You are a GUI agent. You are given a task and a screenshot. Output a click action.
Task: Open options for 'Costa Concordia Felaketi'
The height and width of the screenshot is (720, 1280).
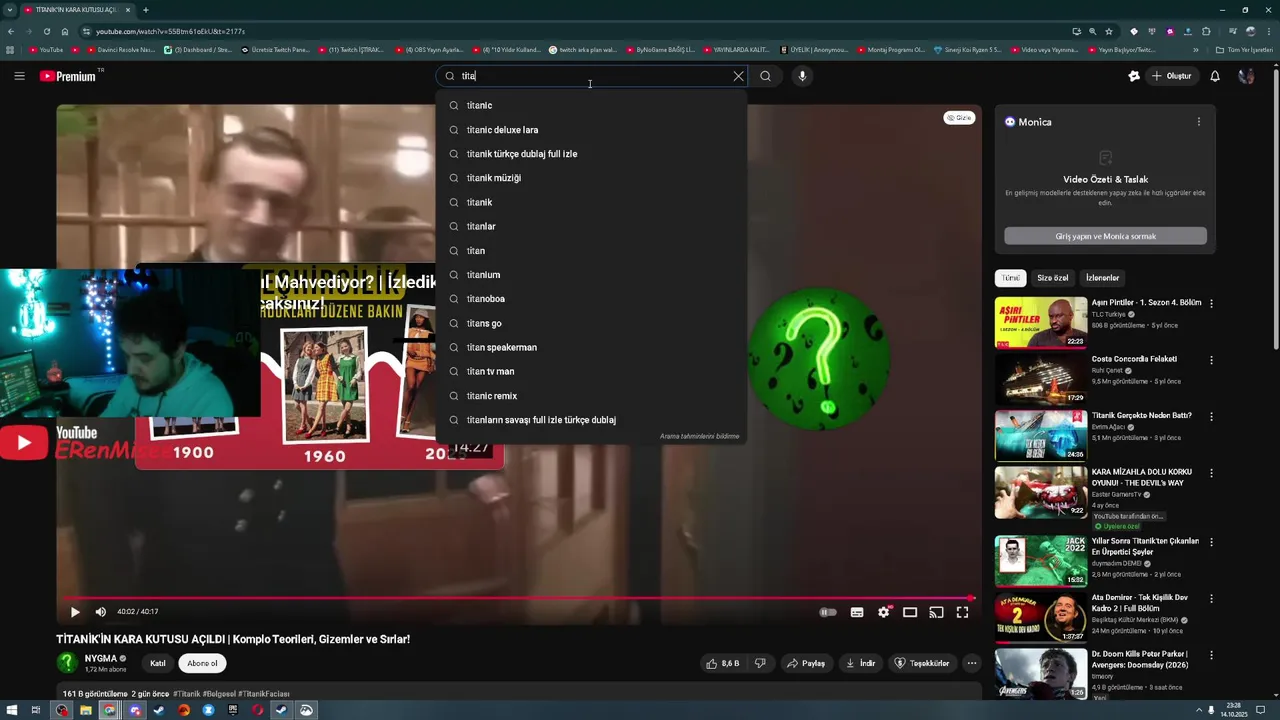(x=1211, y=360)
